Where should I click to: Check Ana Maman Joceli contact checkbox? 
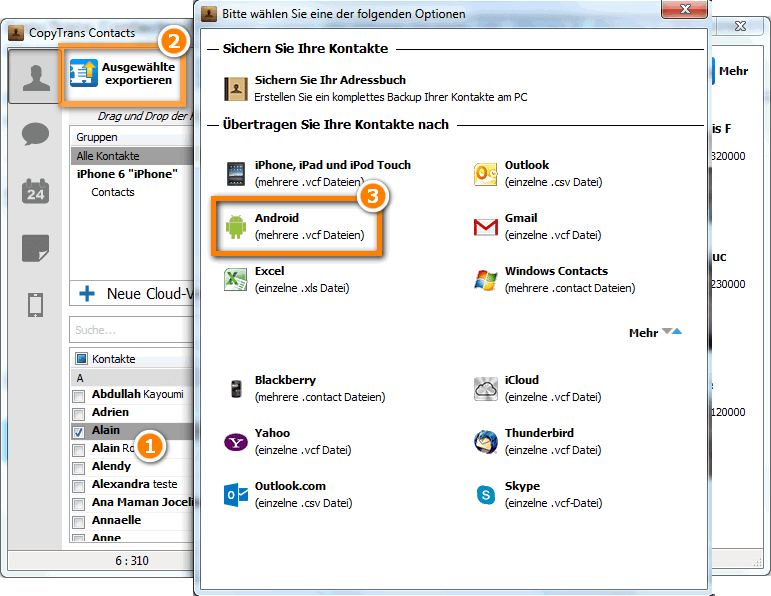(x=78, y=504)
